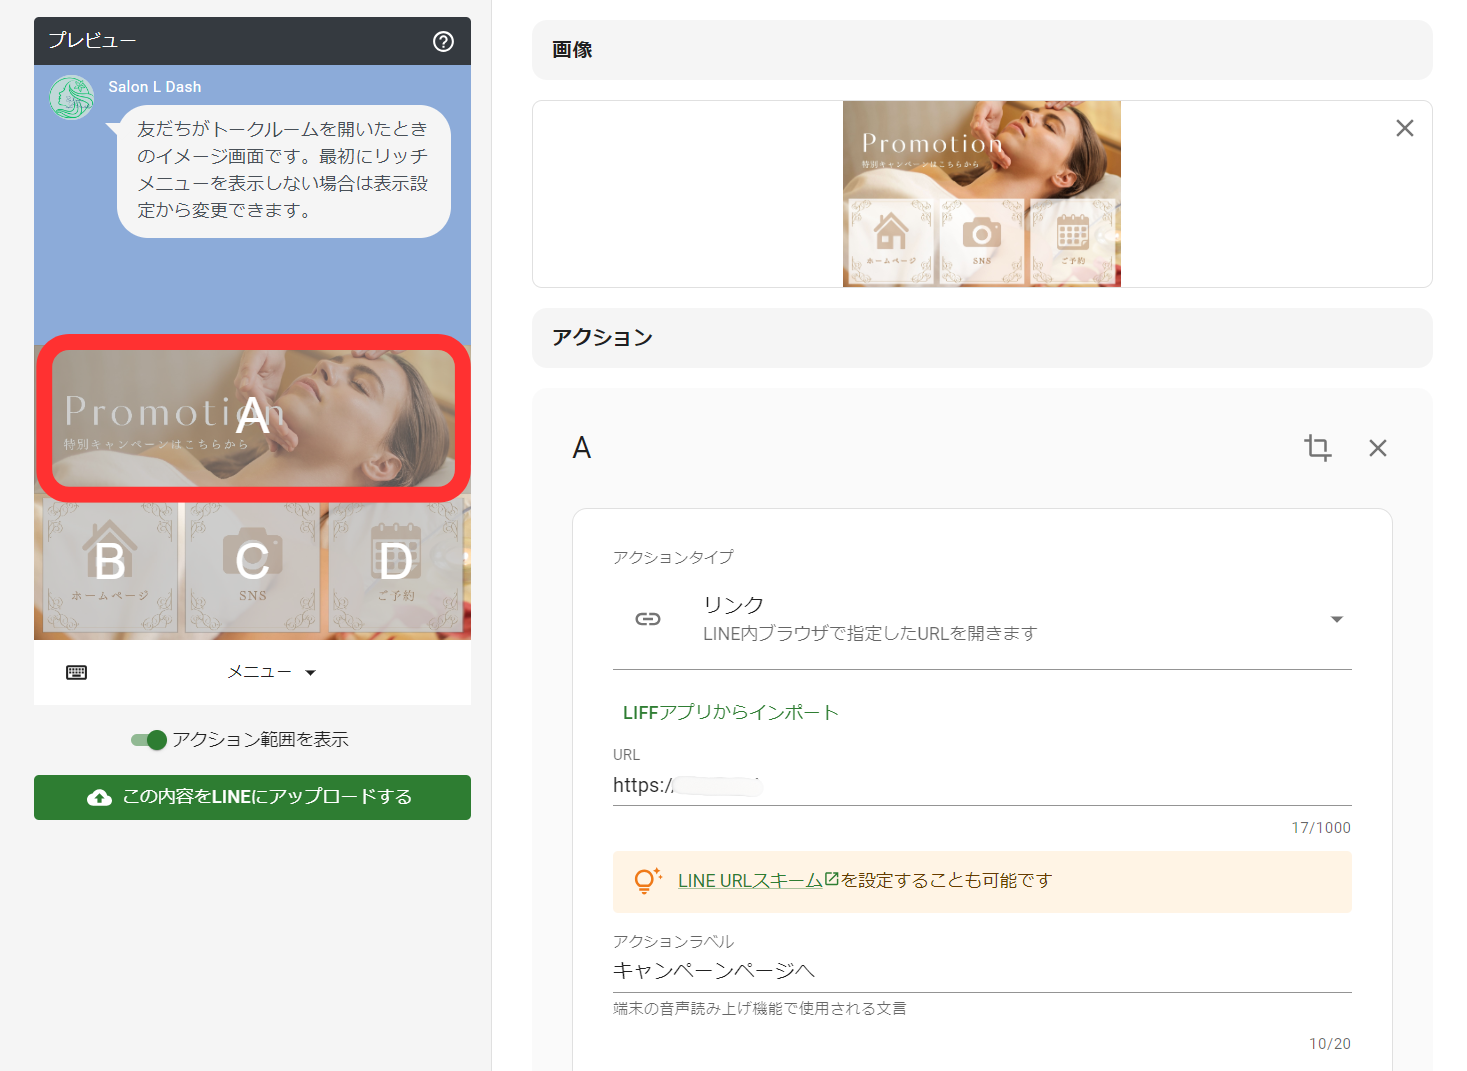The image size is (1467, 1071).
Task: Open the crop tool for action A
Action: click(x=1318, y=448)
